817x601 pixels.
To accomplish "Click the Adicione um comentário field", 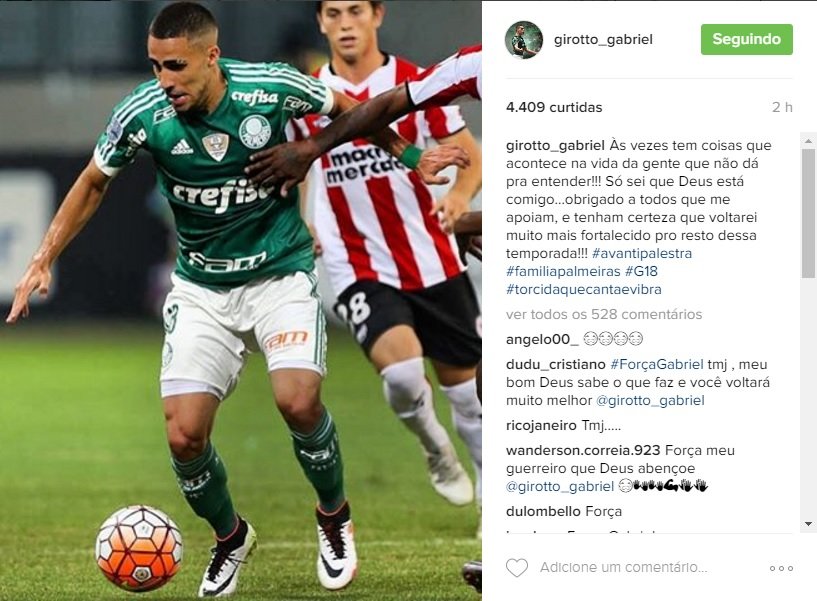I will pyautogui.click(x=623, y=568).
